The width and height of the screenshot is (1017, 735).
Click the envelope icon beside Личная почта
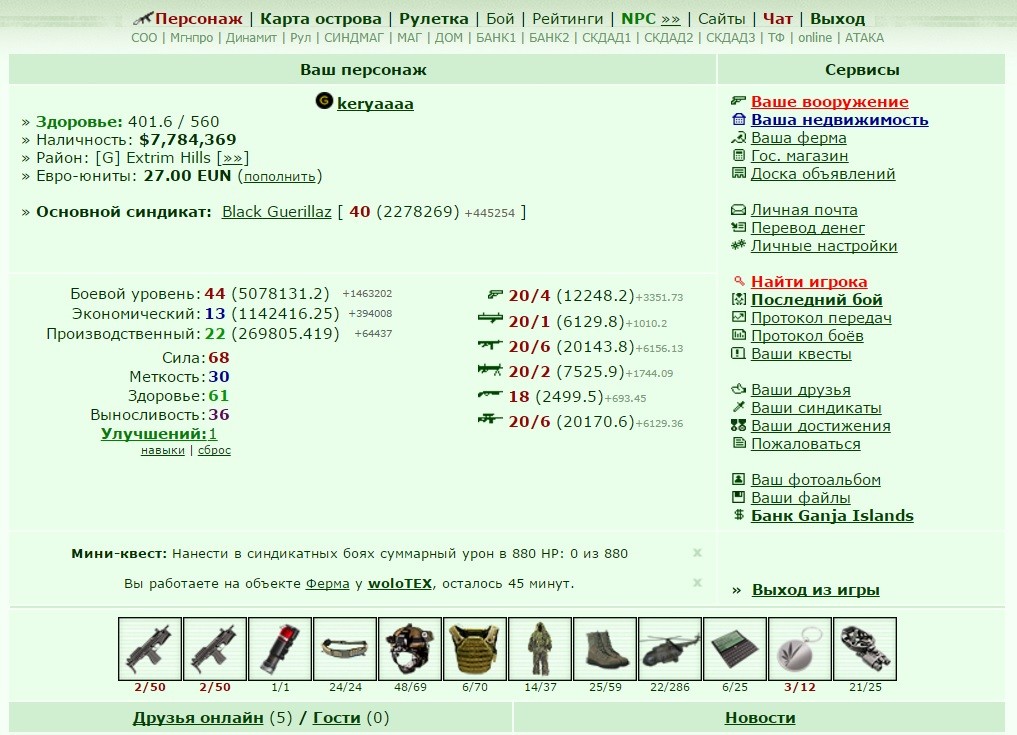pyautogui.click(x=738, y=210)
